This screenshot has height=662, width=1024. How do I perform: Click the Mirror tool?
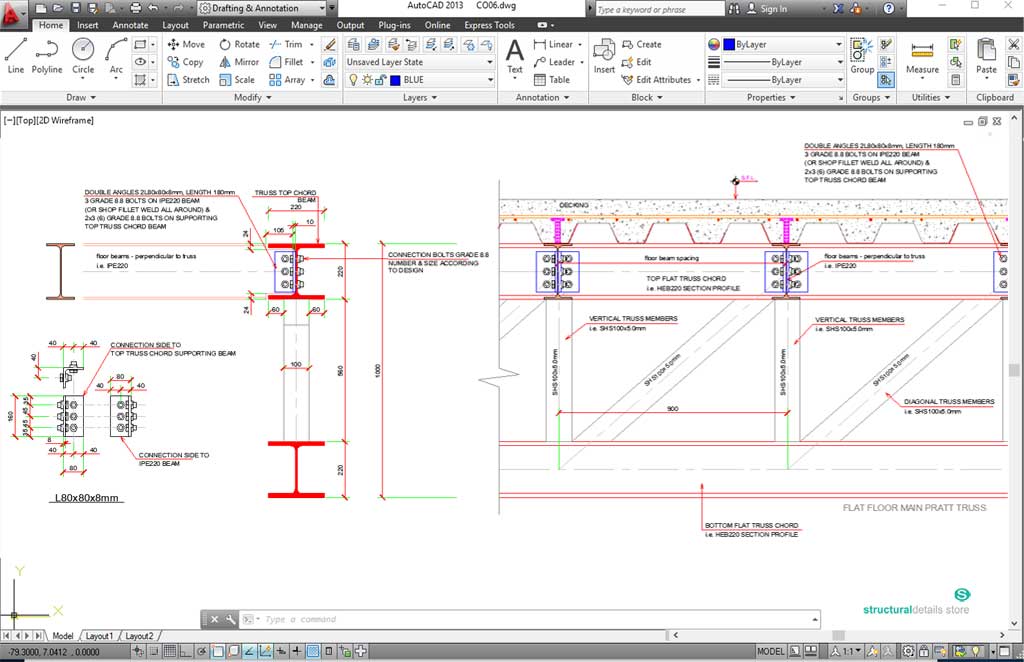(x=239, y=62)
